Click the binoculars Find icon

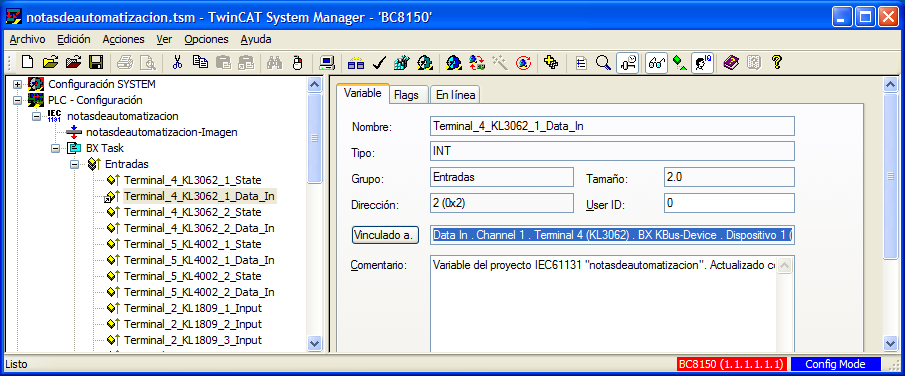(x=275, y=62)
